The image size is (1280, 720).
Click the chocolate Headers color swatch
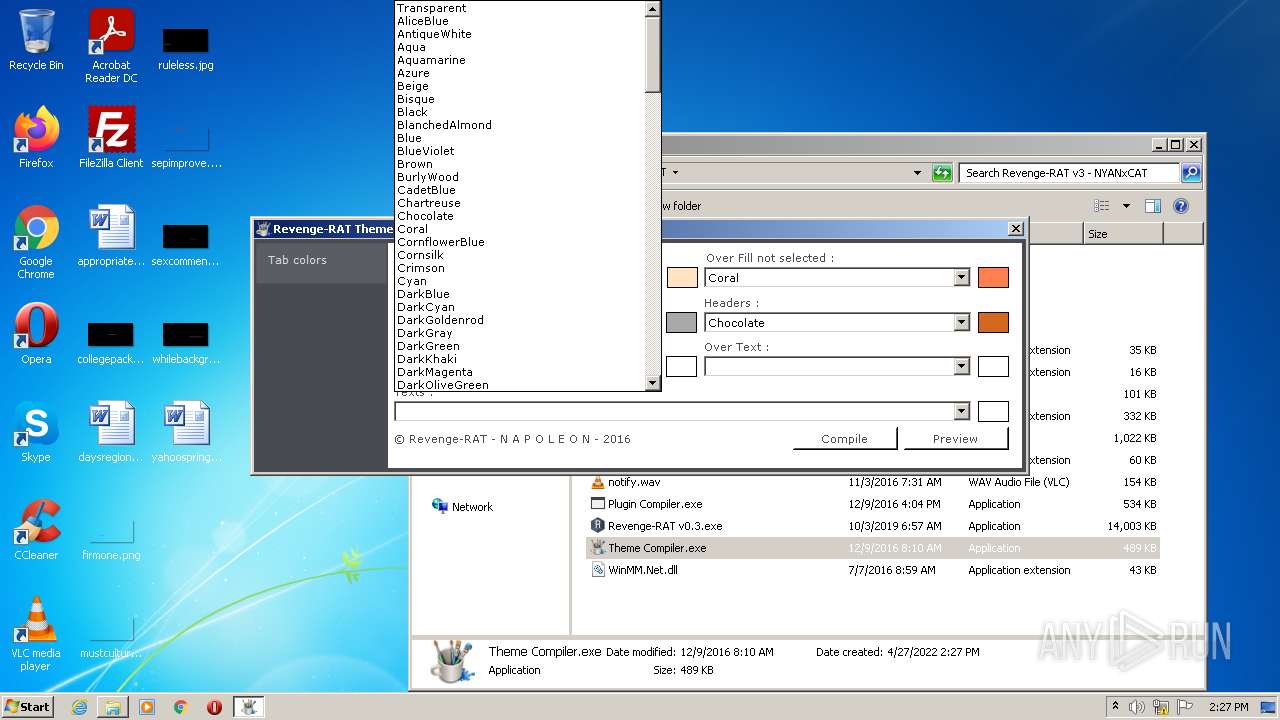993,322
